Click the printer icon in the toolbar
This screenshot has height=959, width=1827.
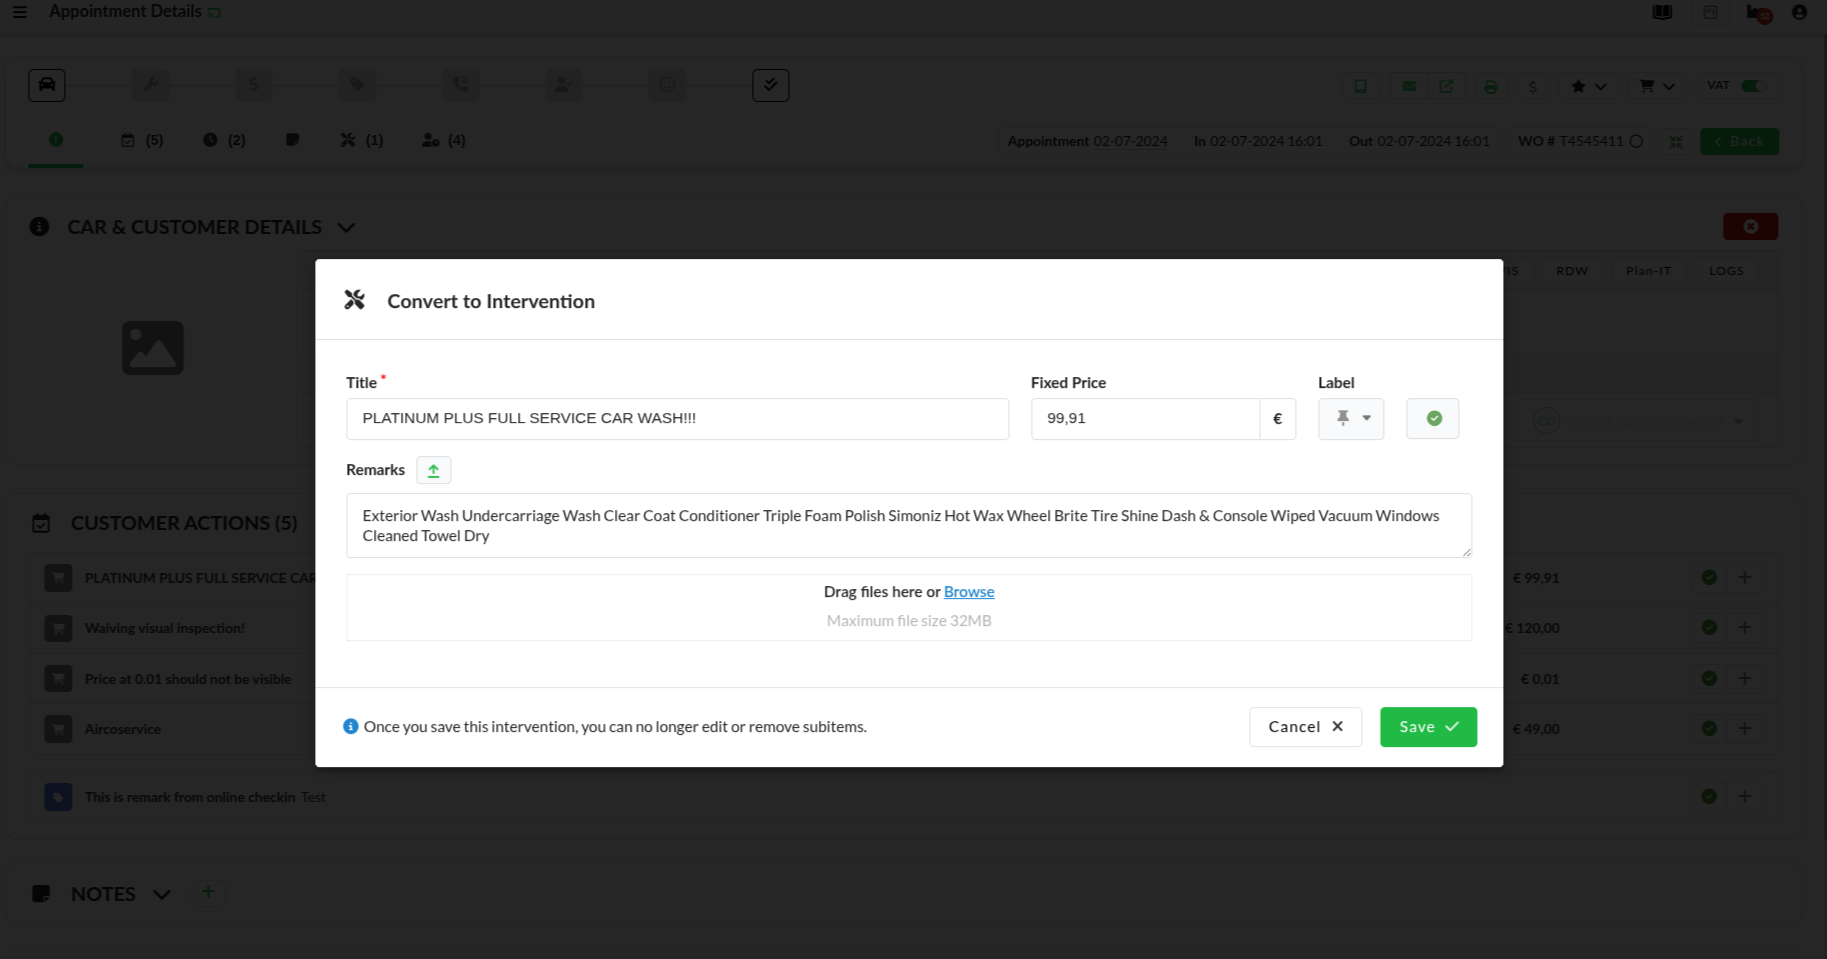click(x=1490, y=86)
